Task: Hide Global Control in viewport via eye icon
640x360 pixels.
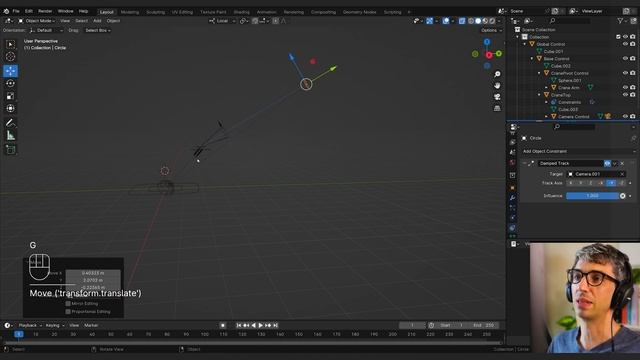Action: click(625, 44)
